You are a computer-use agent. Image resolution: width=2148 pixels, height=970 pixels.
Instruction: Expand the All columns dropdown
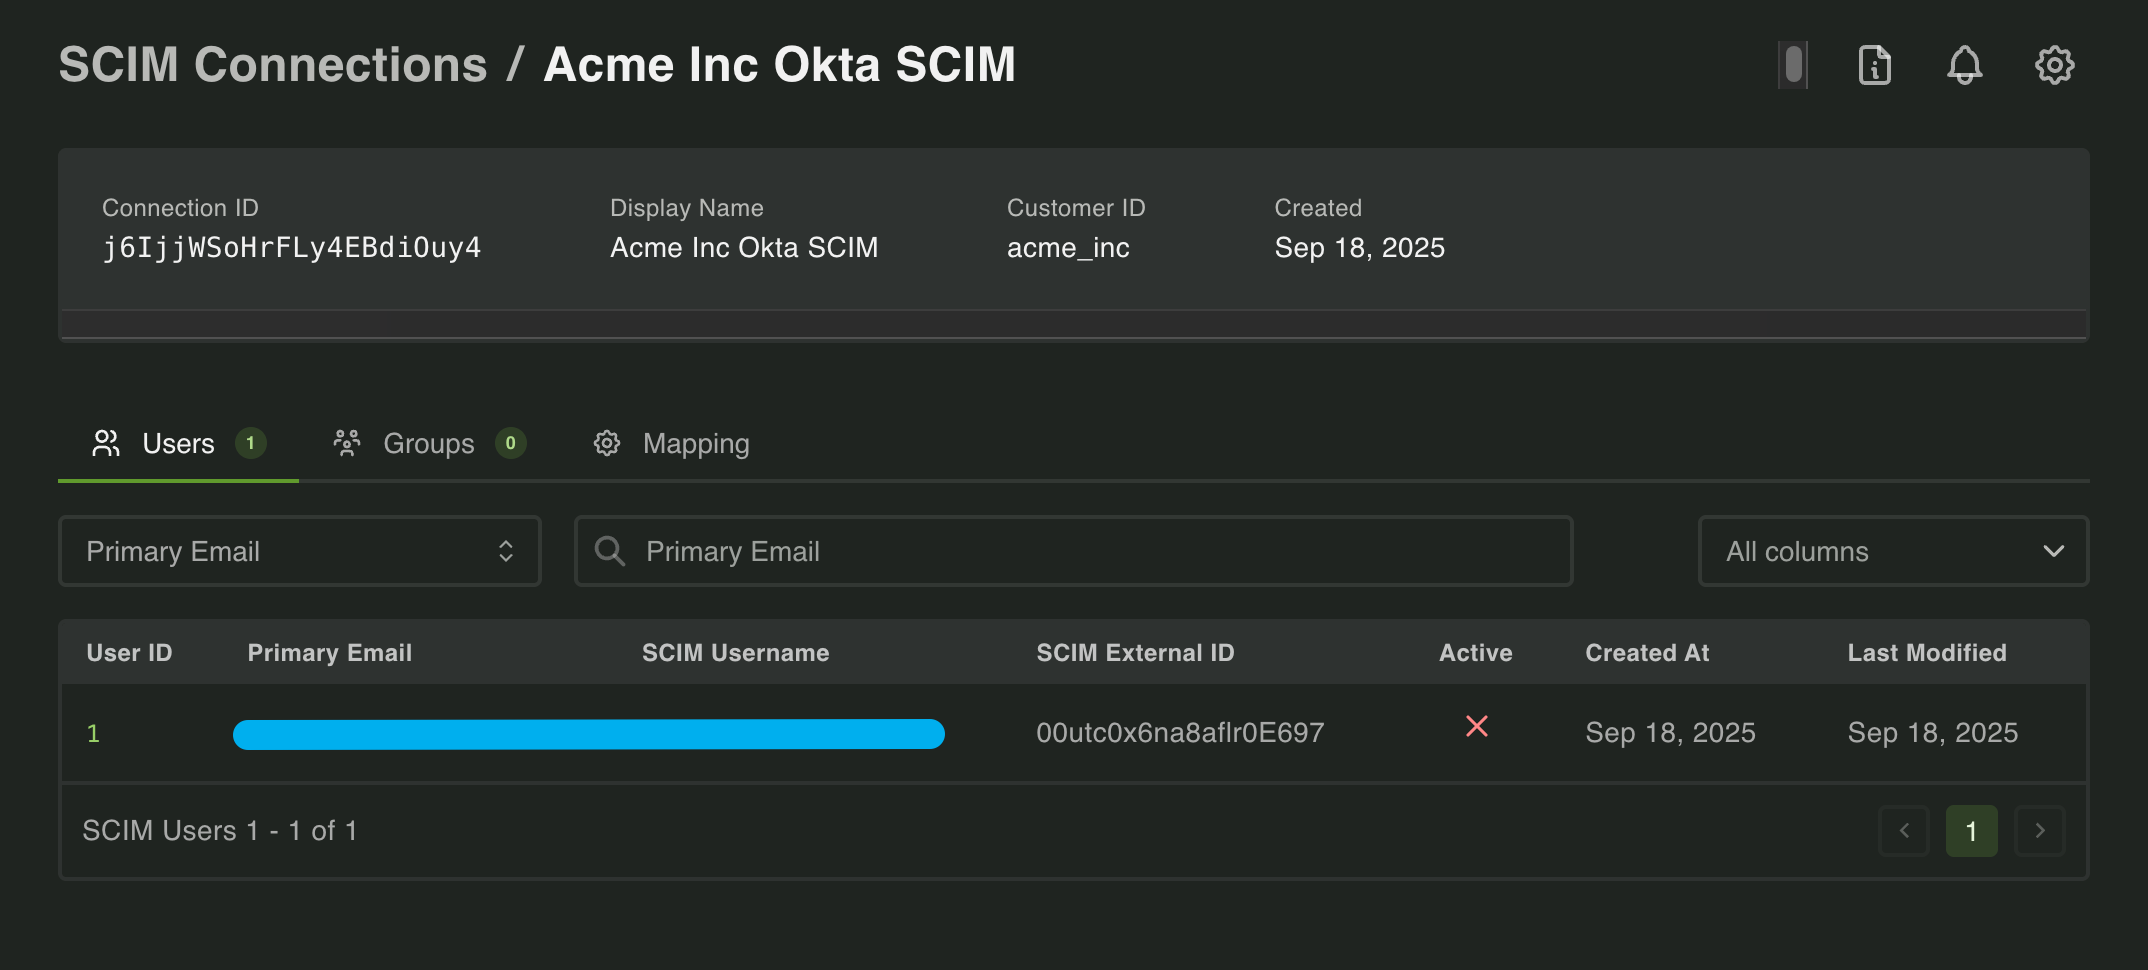point(1893,551)
